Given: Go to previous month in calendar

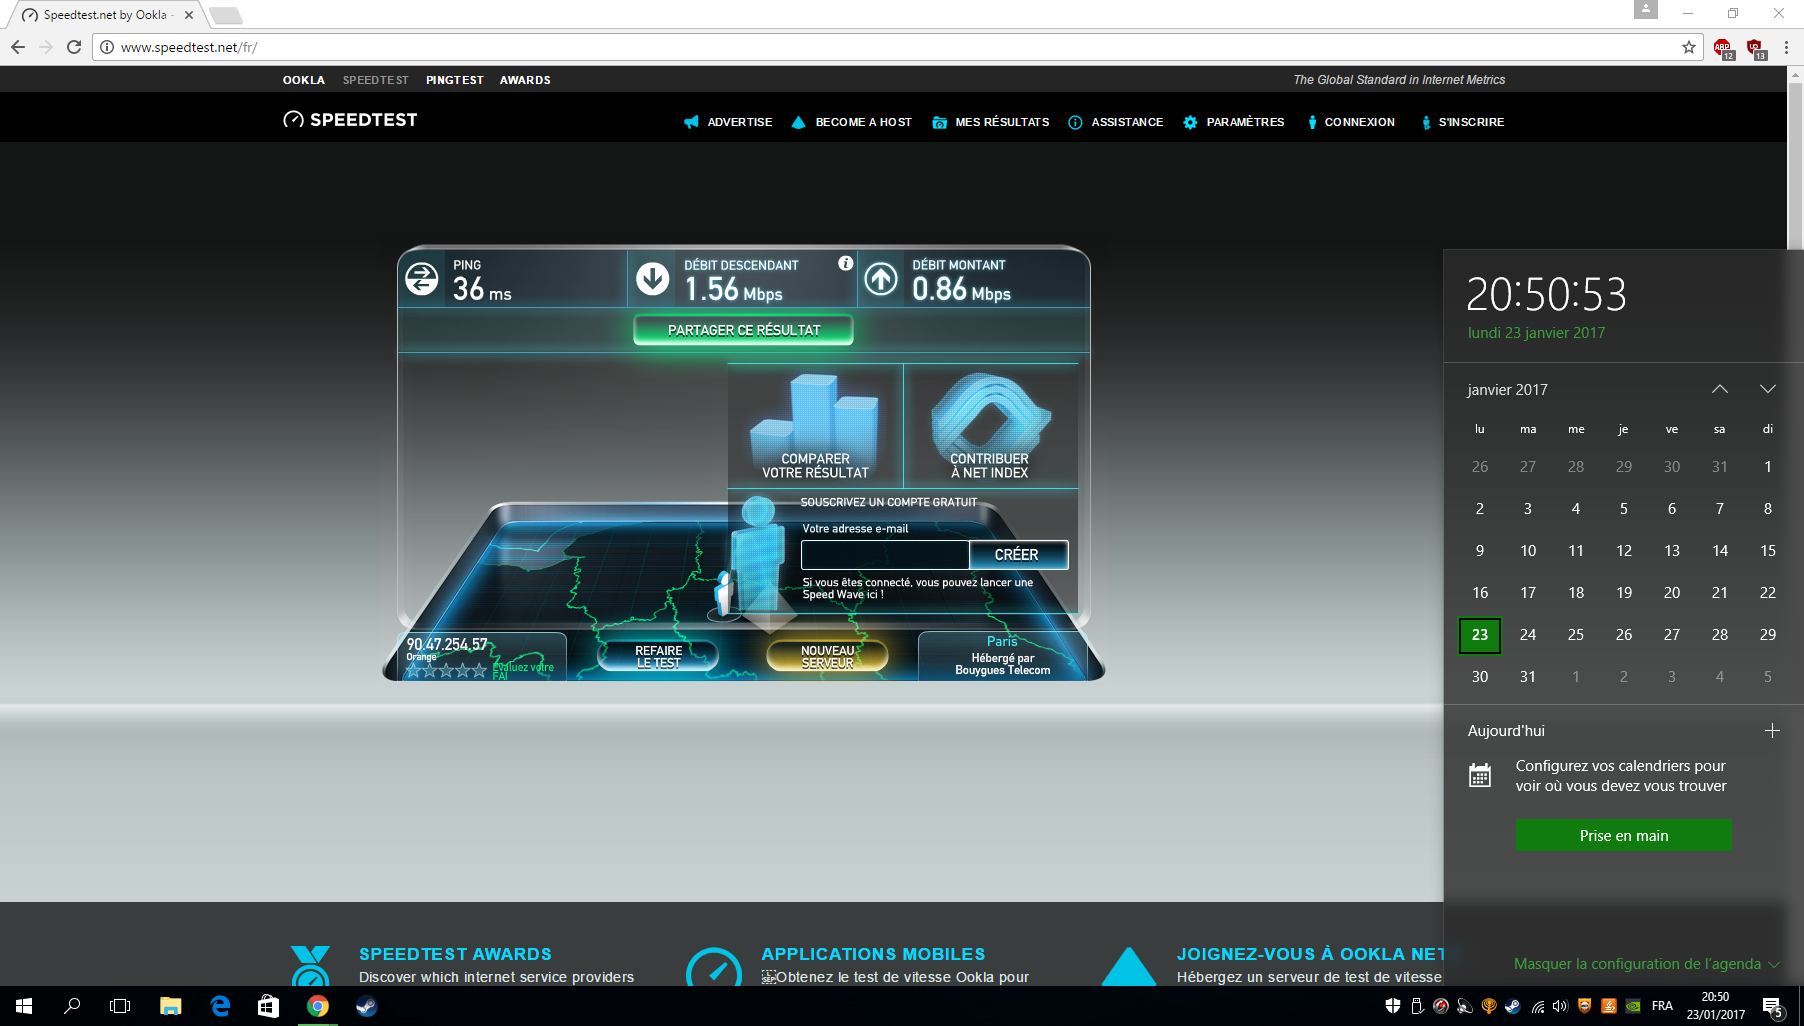Looking at the screenshot, I should 1720,389.
